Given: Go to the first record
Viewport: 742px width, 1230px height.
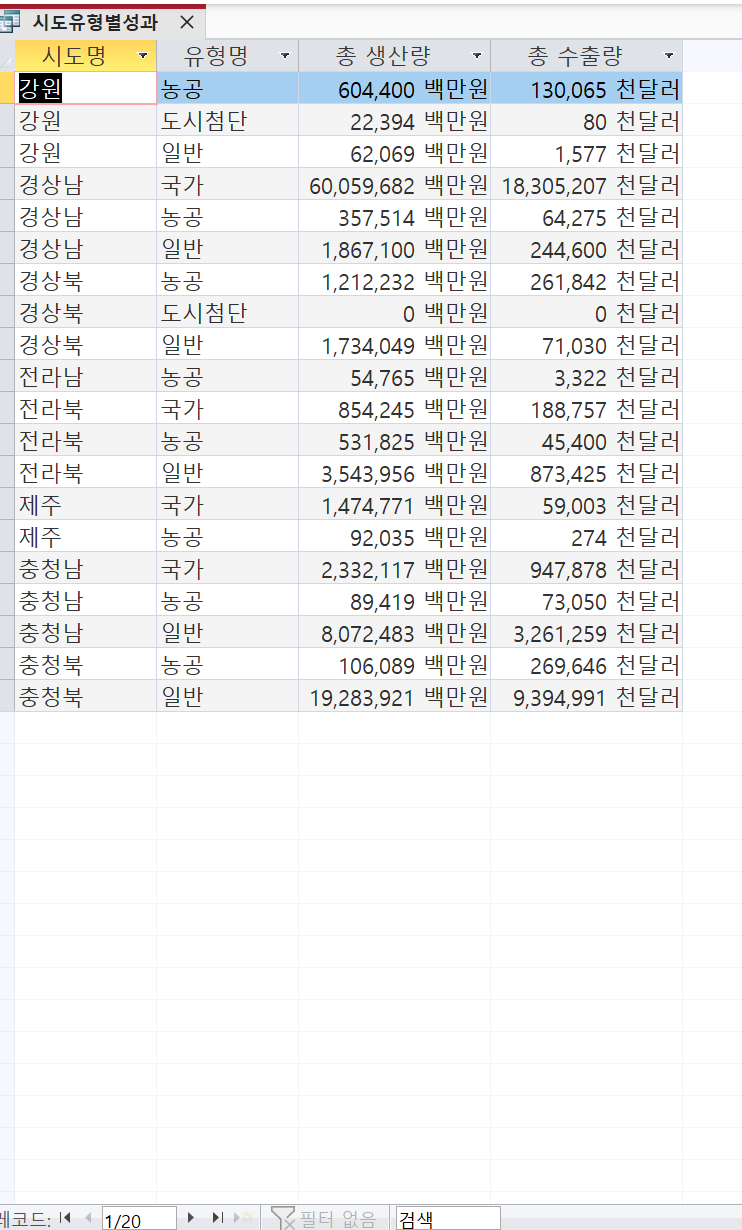Looking at the screenshot, I should tap(66, 1218).
